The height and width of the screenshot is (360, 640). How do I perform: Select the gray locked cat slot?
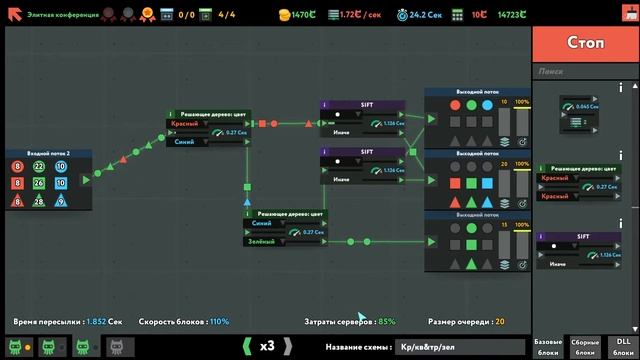tap(120, 347)
